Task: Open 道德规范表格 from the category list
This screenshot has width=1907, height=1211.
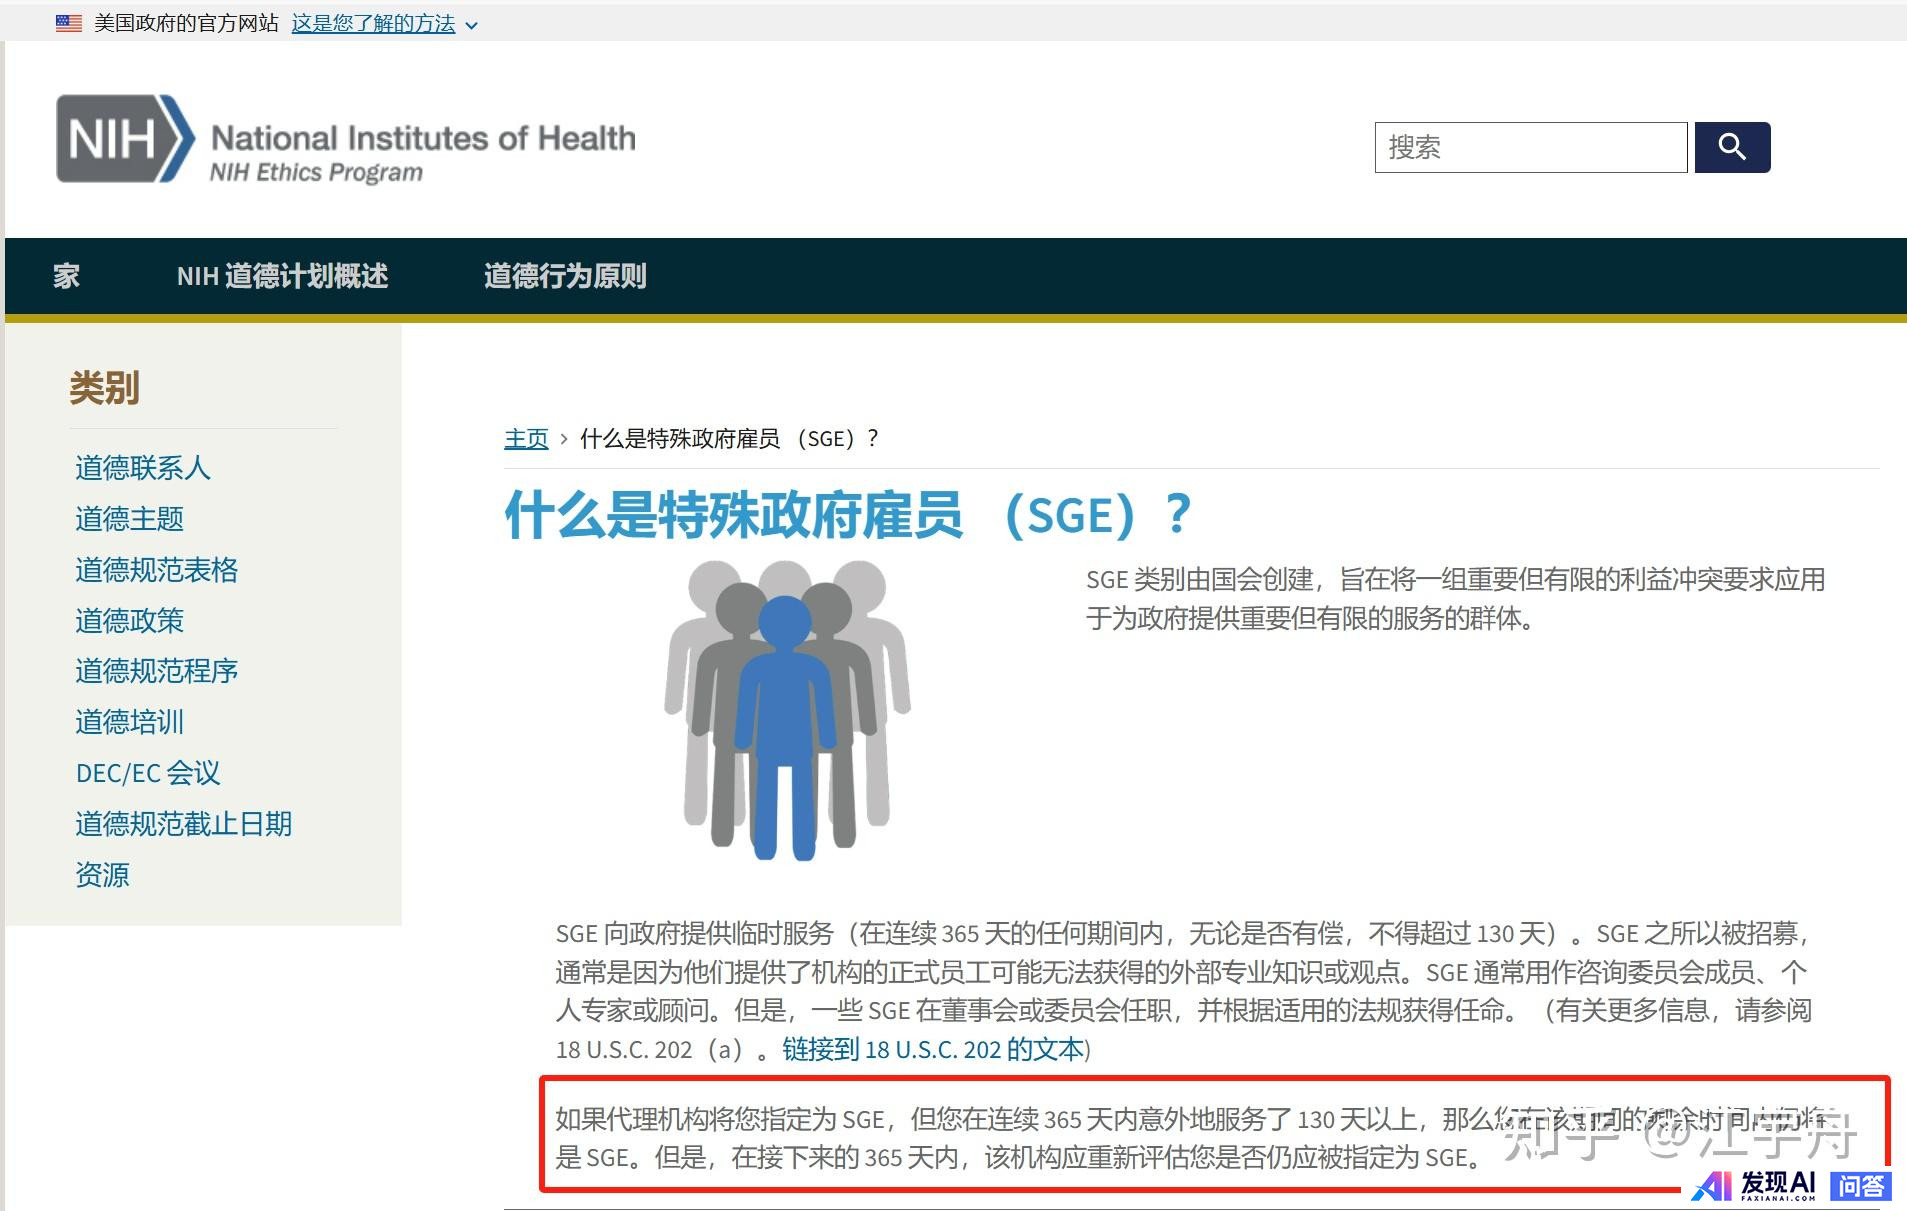Action: point(157,570)
